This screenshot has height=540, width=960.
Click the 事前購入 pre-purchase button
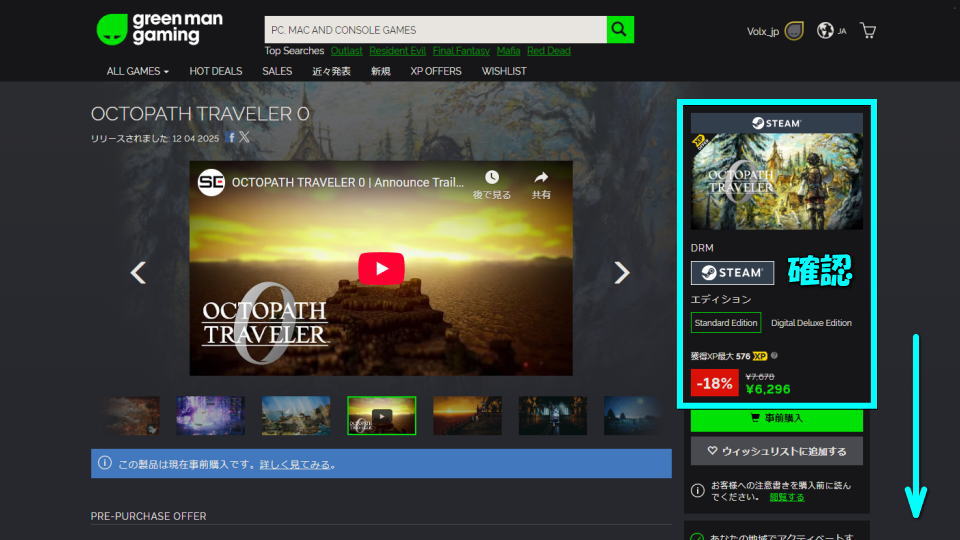click(776, 419)
